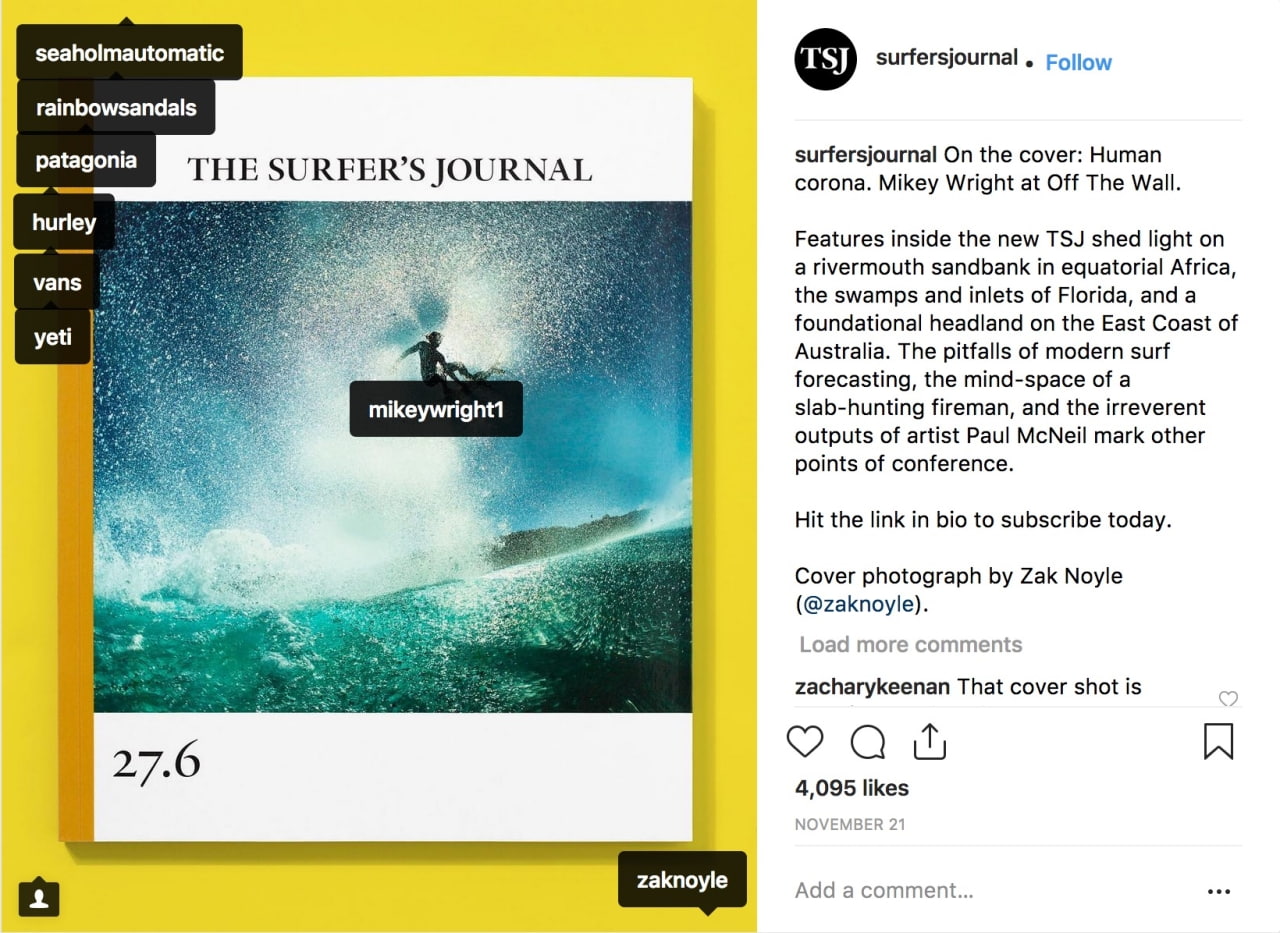Open comments via the speech bubble icon
The width and height of the screenshot is (1280, 933).
click(868, 742)
